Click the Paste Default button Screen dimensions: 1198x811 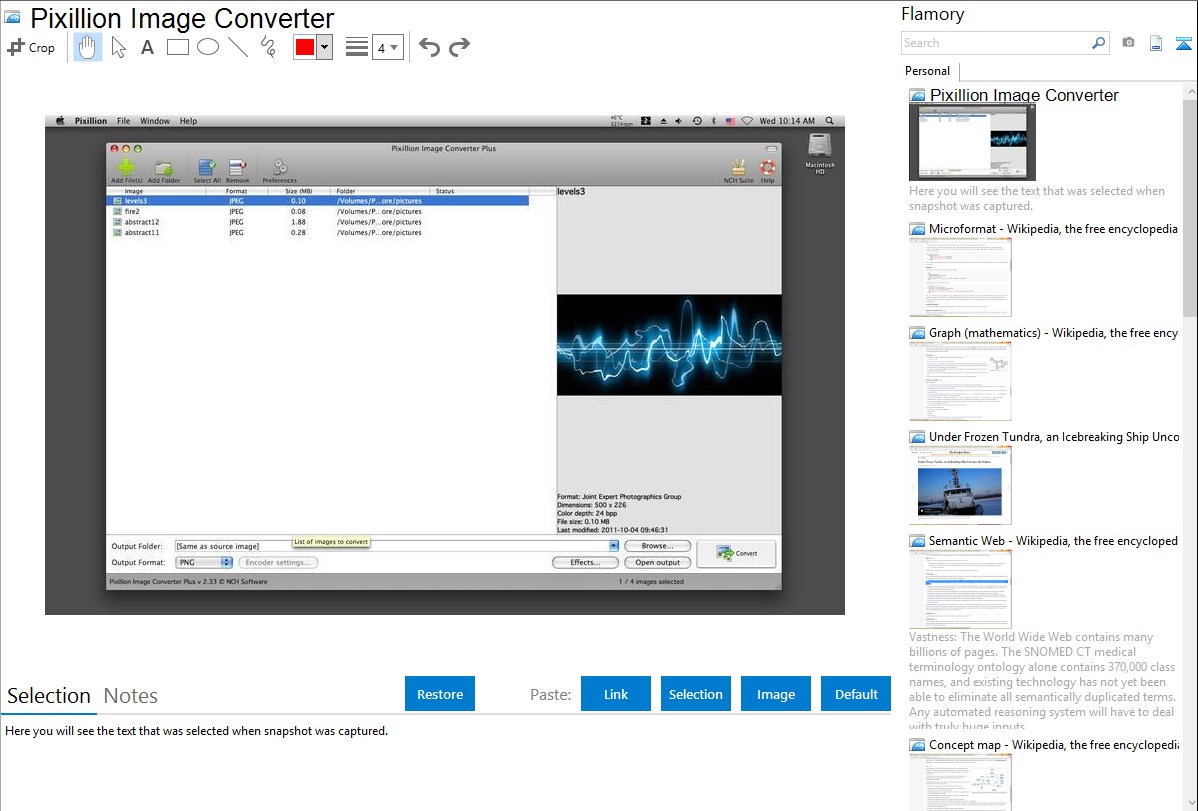856,693
